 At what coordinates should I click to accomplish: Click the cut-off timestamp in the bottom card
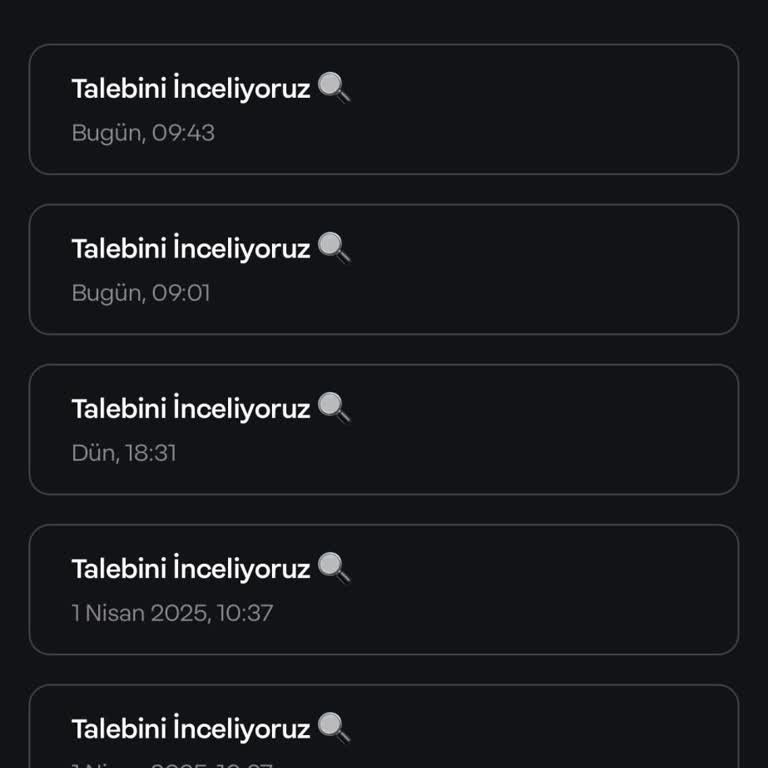(x=172, y=763)
